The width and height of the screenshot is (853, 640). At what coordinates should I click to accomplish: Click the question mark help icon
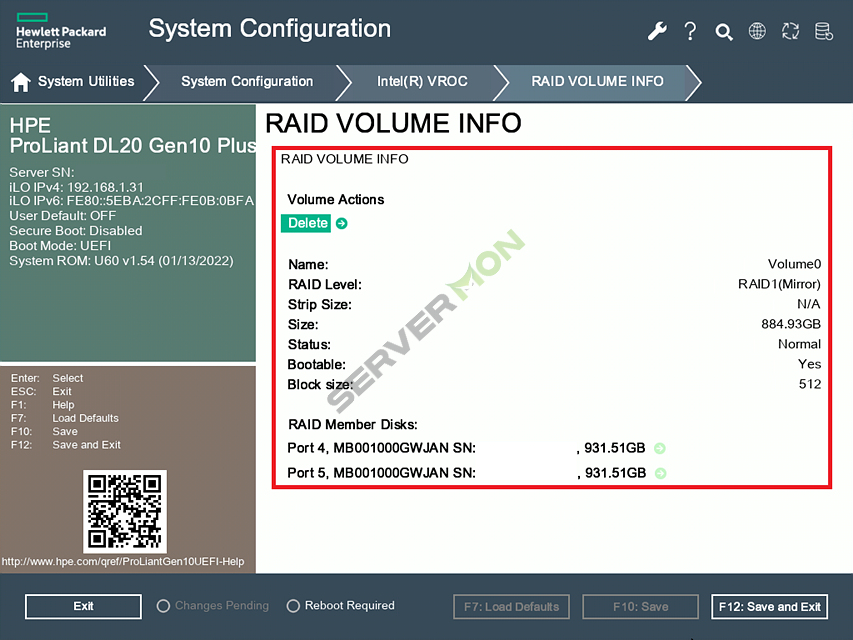pos(690,31)
